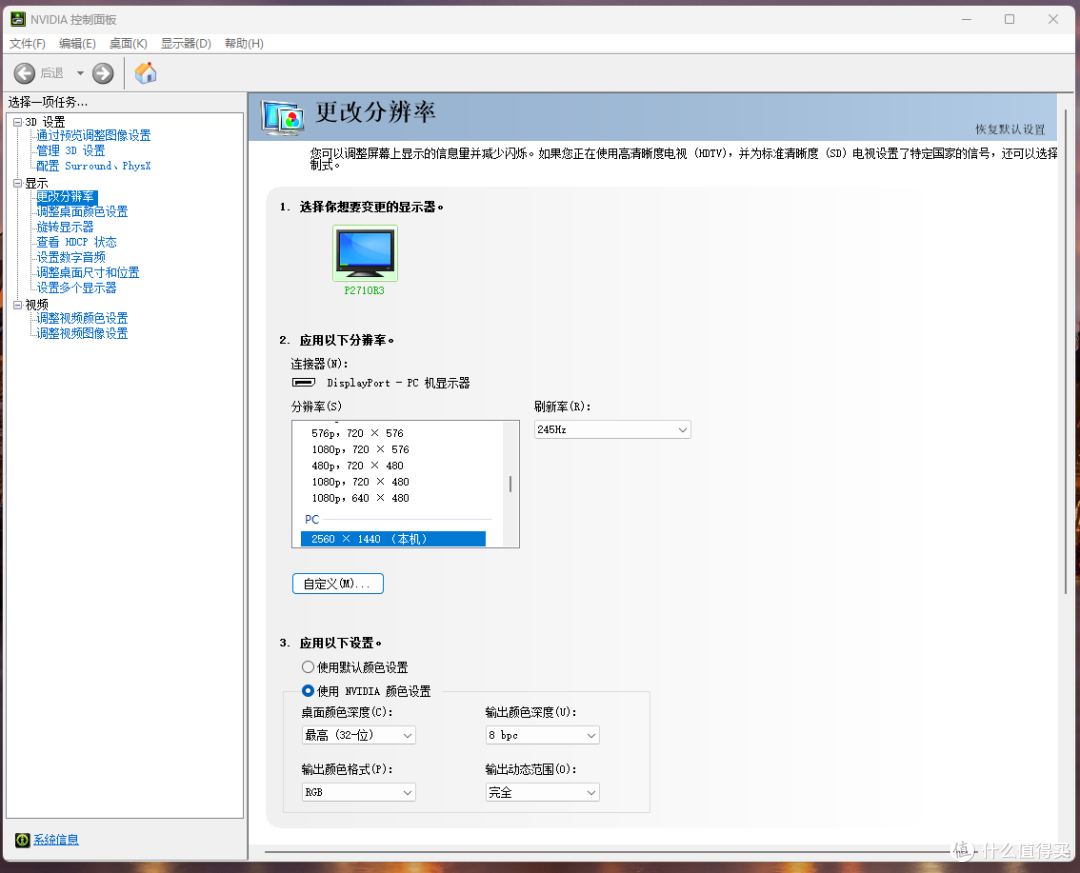Open 输出颜色深度 8 bpc dropdown
Image resolution: width=1080 pixels, height=873 pixels.
coord(542,735)
